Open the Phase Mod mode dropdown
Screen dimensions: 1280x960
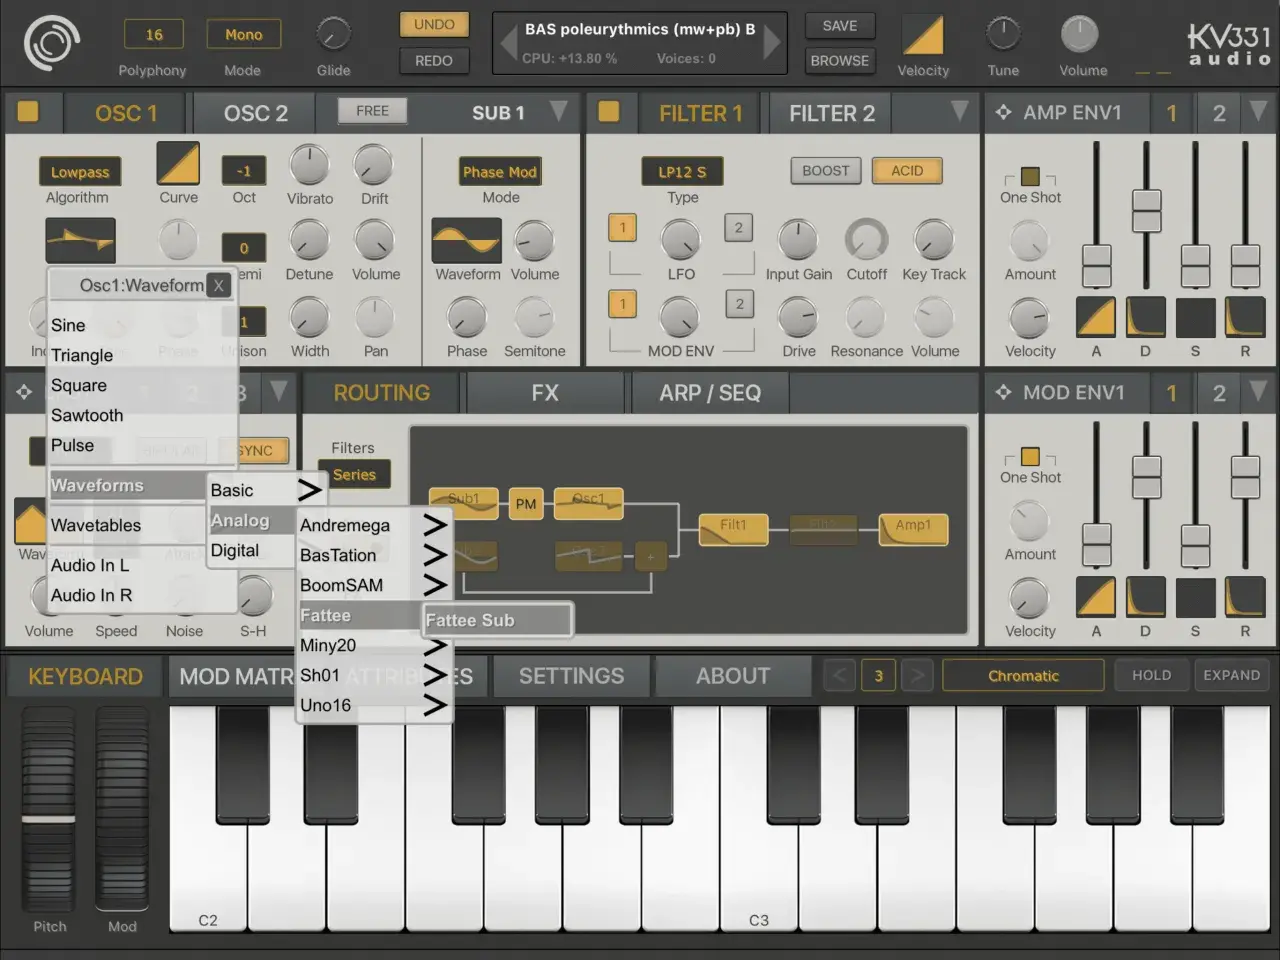click(499, 172)
